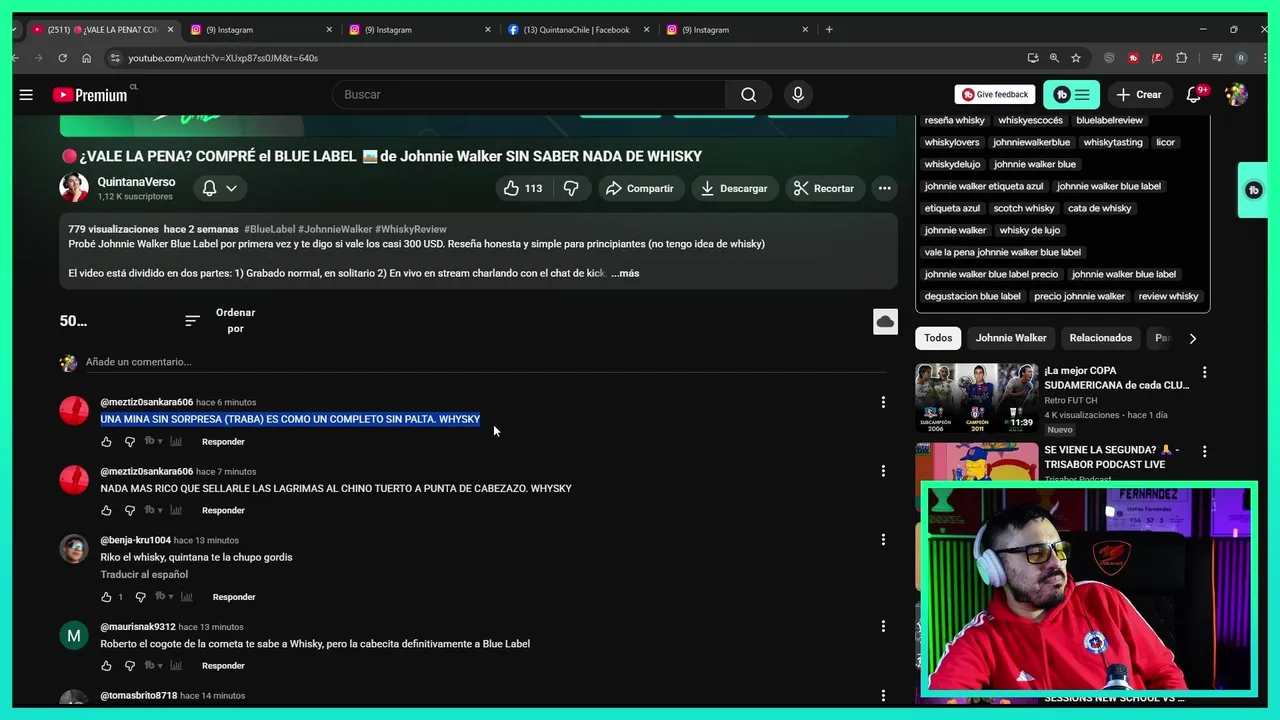
Task: Show next category chips with right arrow
Action: coord(1192,338)
